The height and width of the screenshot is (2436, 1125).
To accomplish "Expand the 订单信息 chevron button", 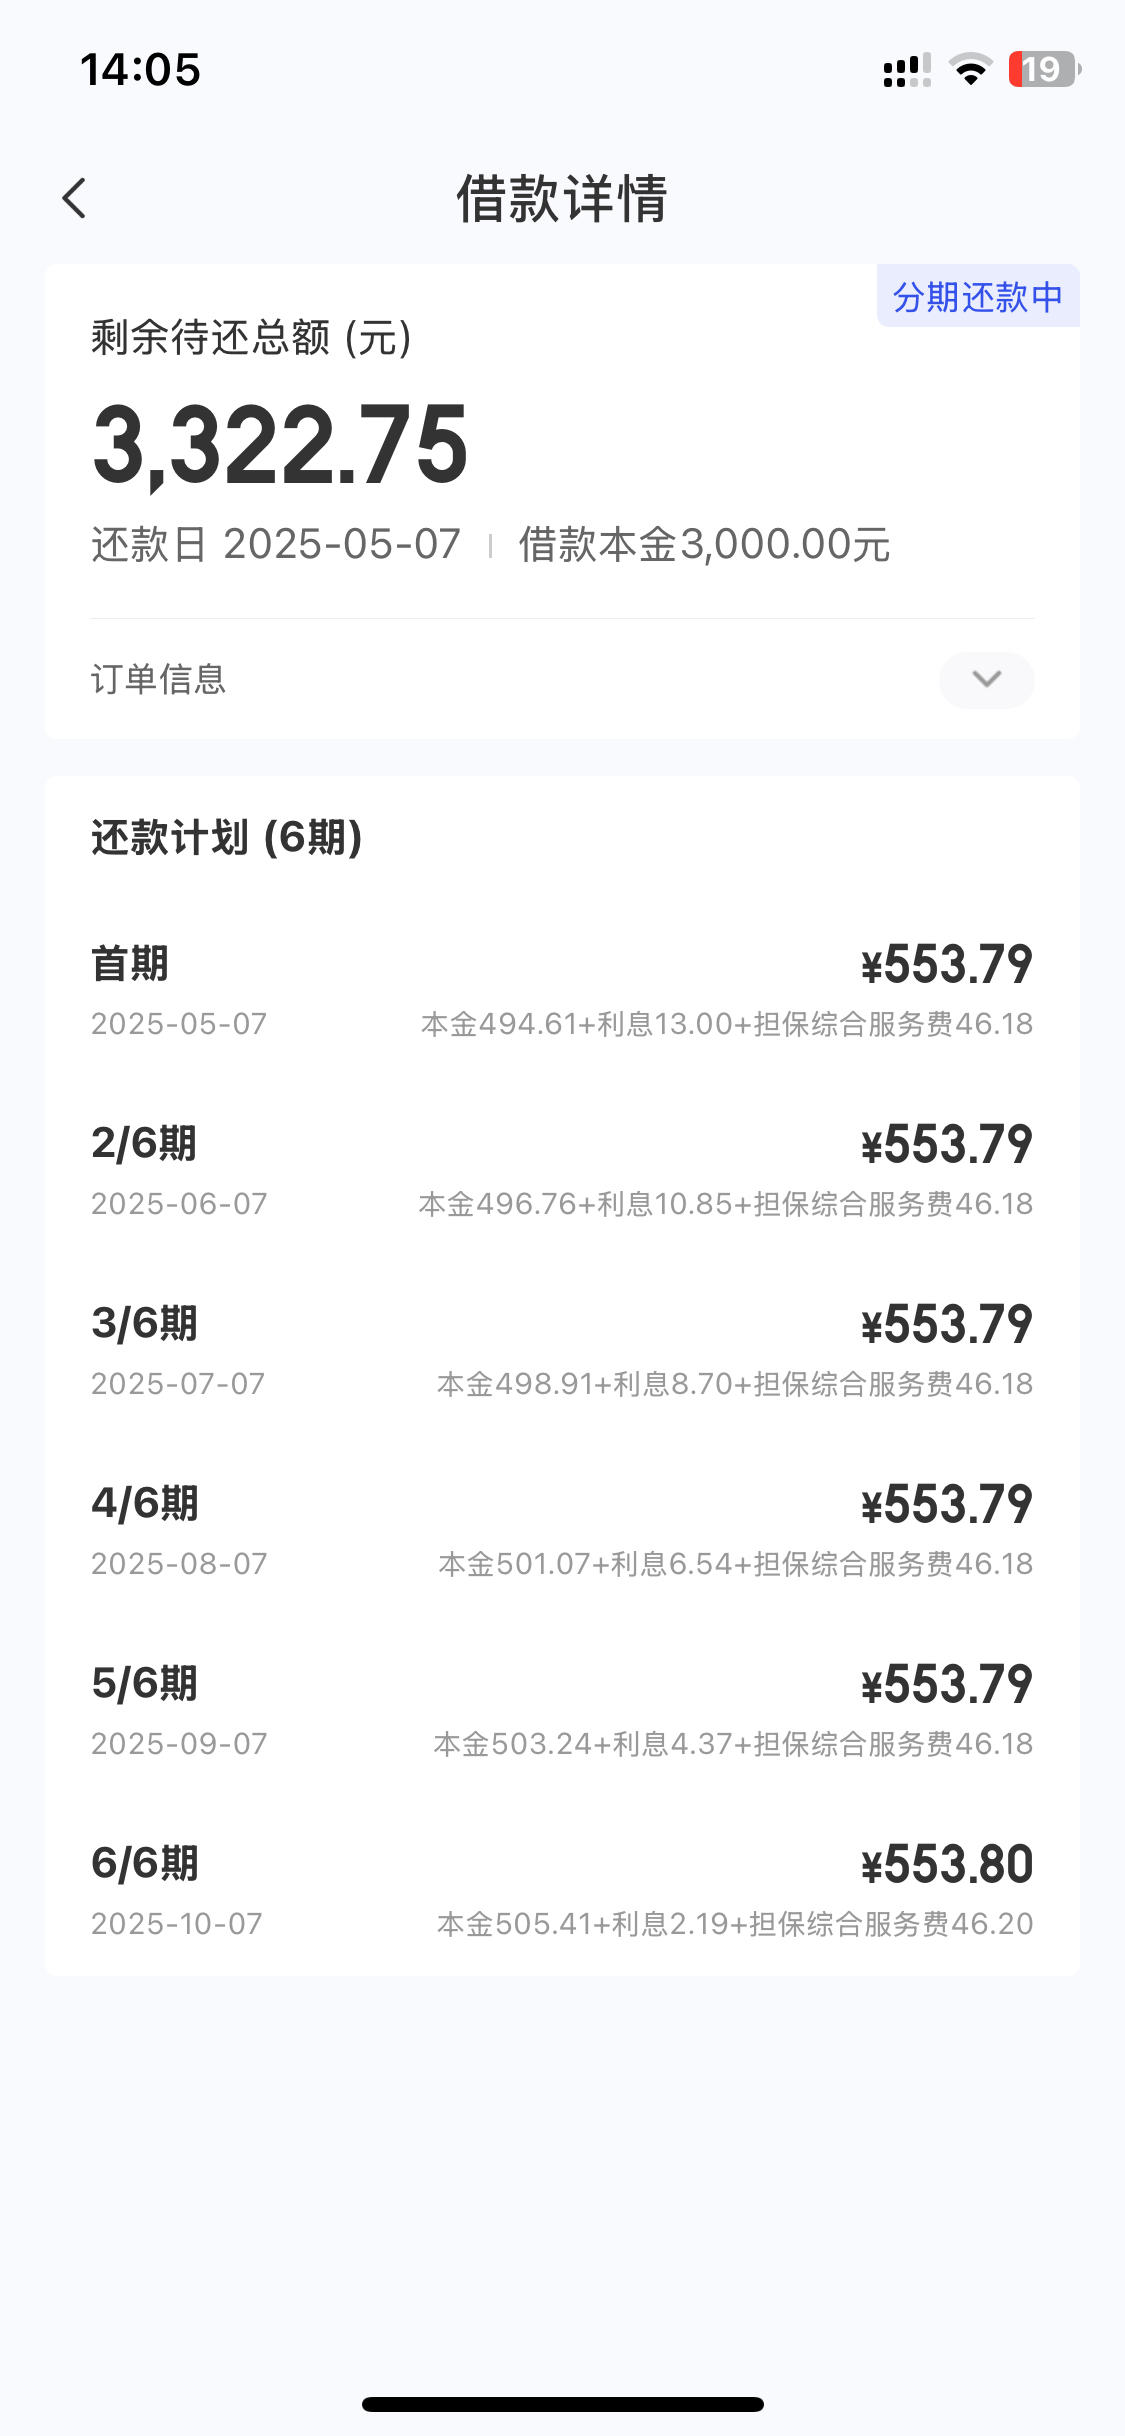I will (x=986, y=680).
